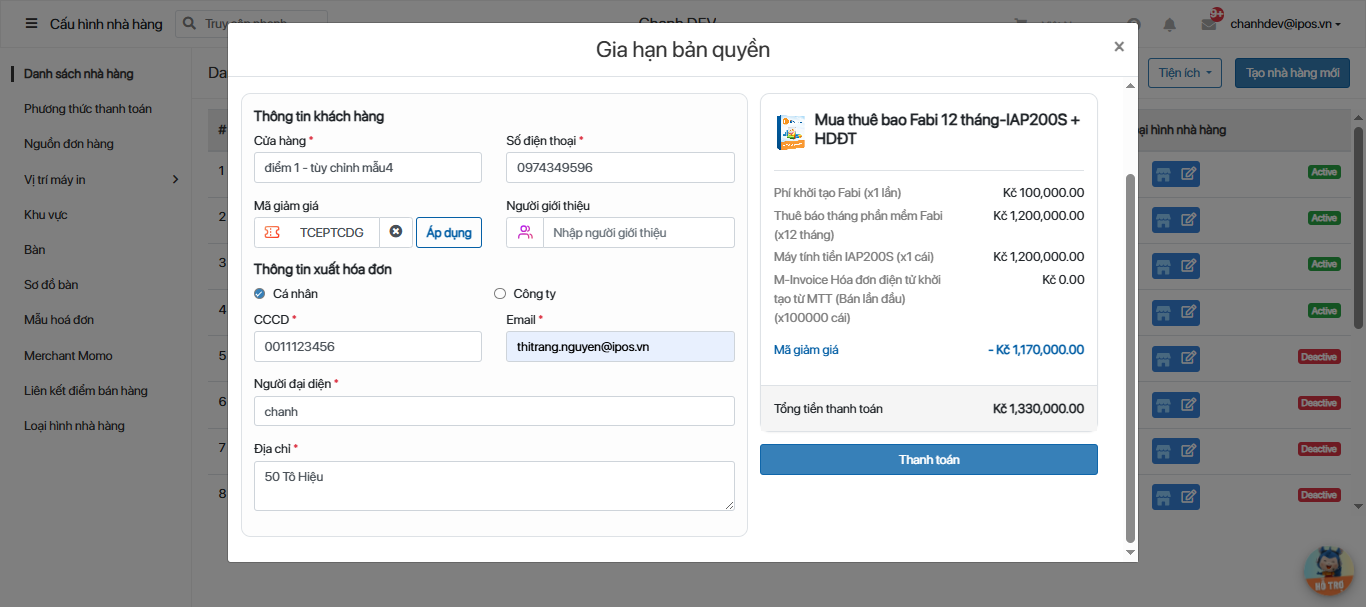The image size is (1366, 607).
Task: Clear the discount code TCEPTCDG
Action: click(396, 232)
